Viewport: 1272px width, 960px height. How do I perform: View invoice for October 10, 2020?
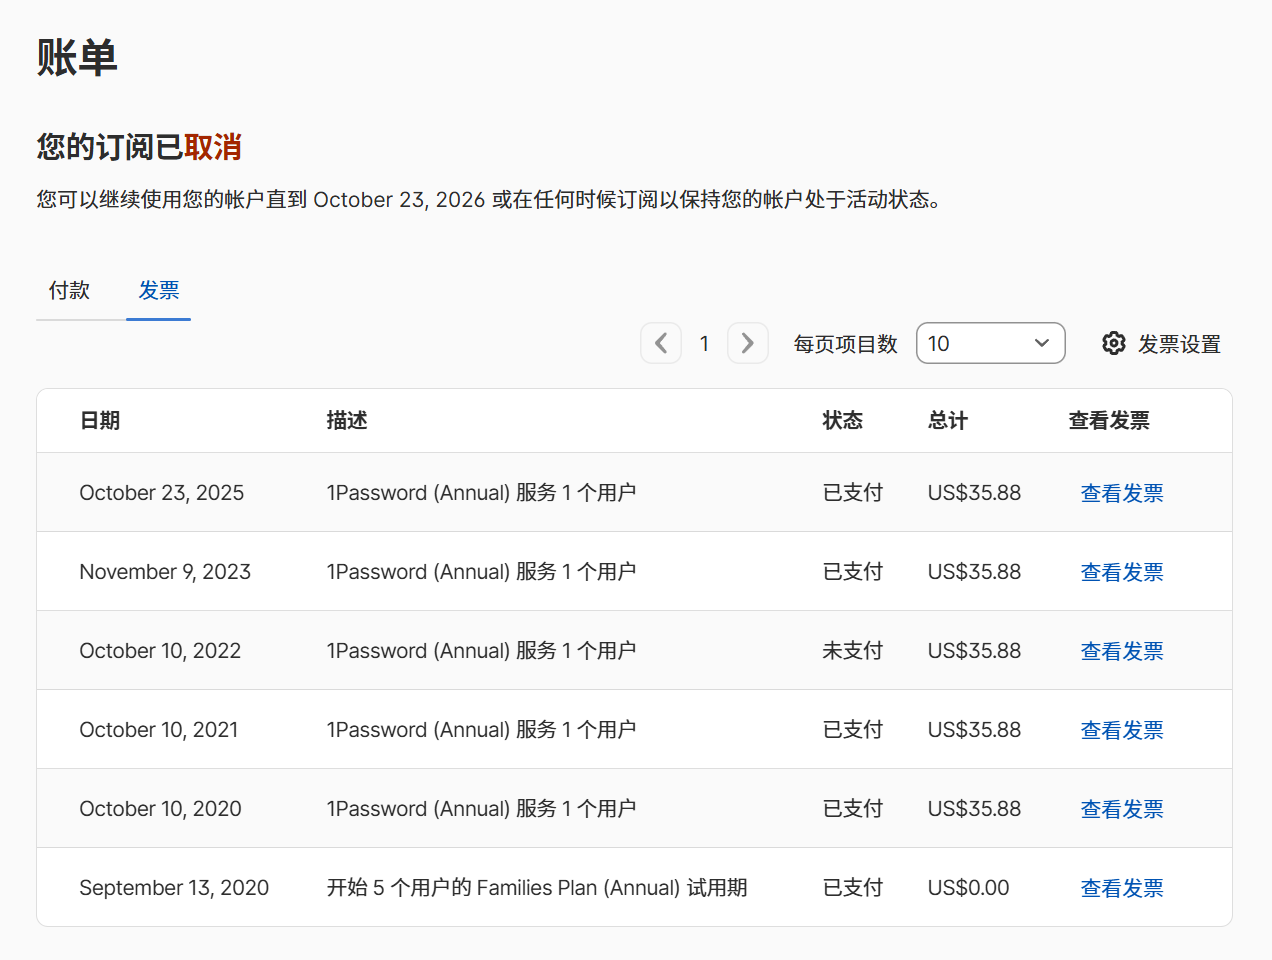[1122, 809]
